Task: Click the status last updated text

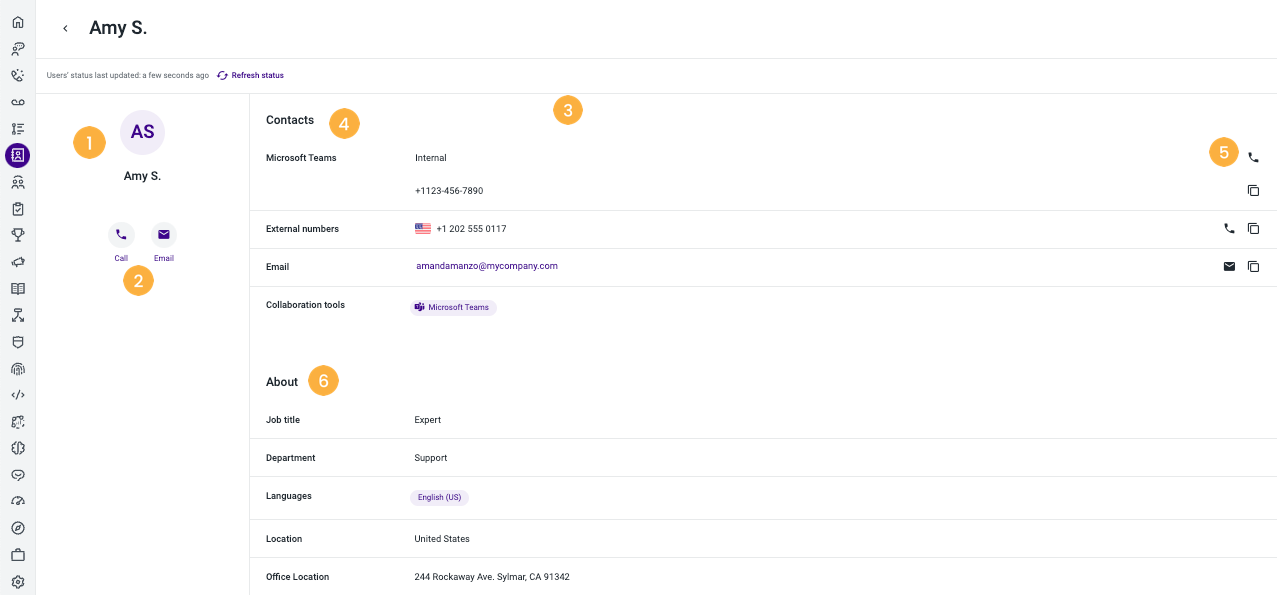Action: coord(128,75)
